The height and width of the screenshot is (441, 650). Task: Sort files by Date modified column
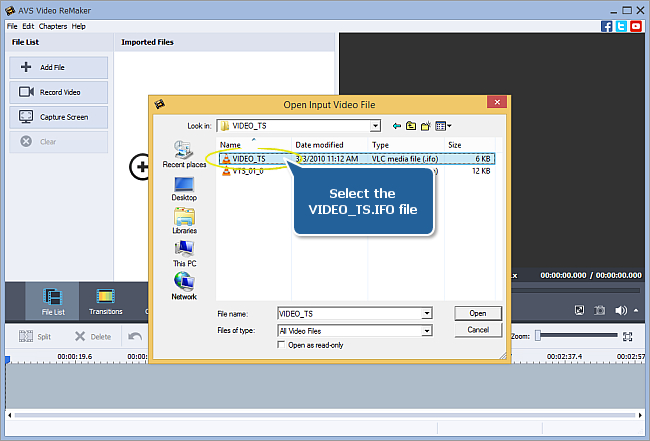pos(330,145)
